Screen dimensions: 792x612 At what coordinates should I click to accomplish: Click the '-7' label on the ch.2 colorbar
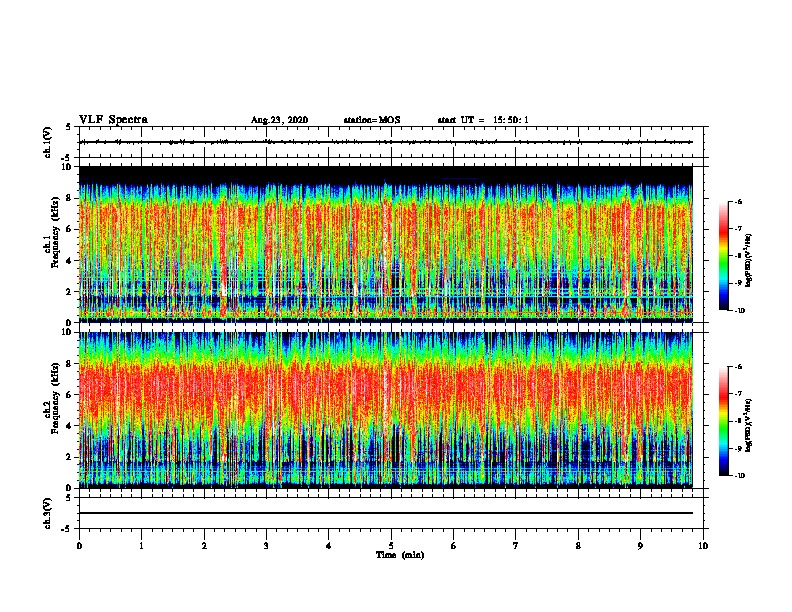point(738,394)
